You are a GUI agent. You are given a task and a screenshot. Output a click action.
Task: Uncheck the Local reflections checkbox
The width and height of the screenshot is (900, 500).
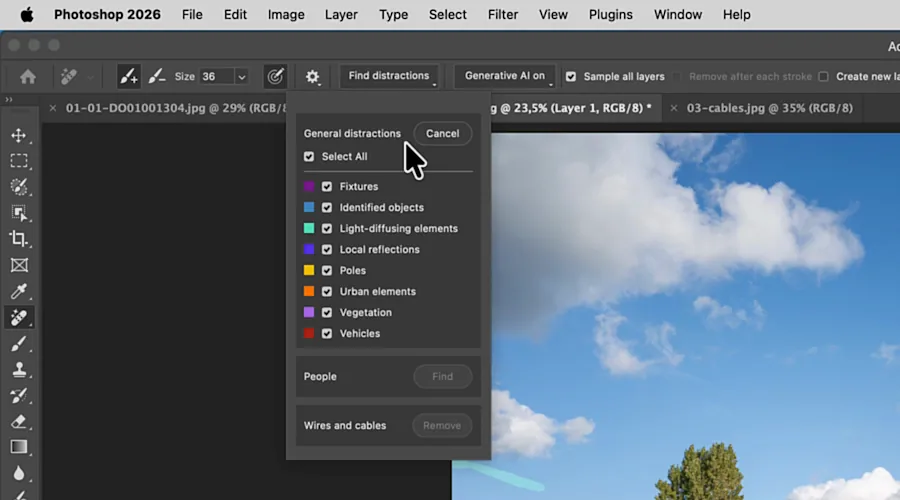coord(327,250)
